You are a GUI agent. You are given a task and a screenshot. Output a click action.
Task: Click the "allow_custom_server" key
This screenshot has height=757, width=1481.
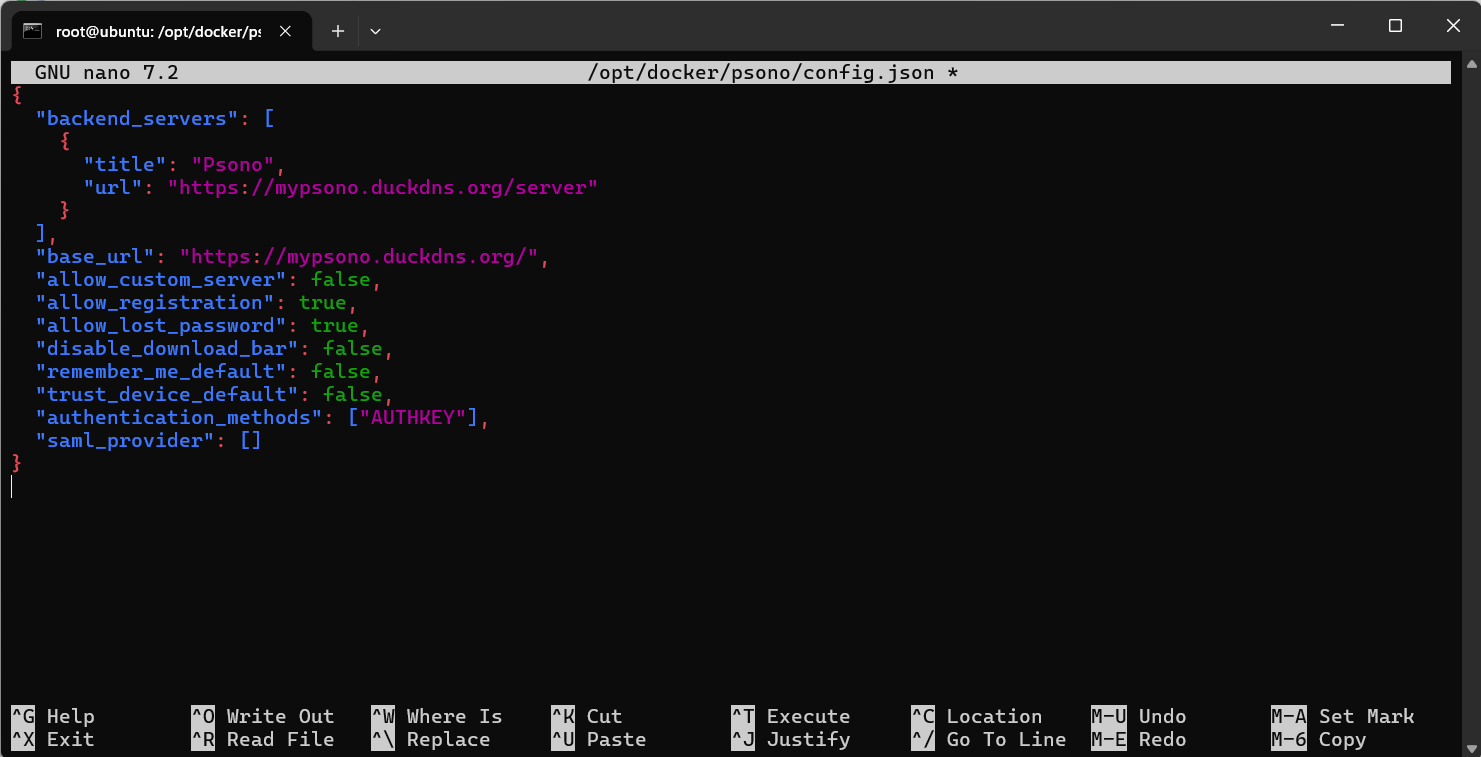161,279
